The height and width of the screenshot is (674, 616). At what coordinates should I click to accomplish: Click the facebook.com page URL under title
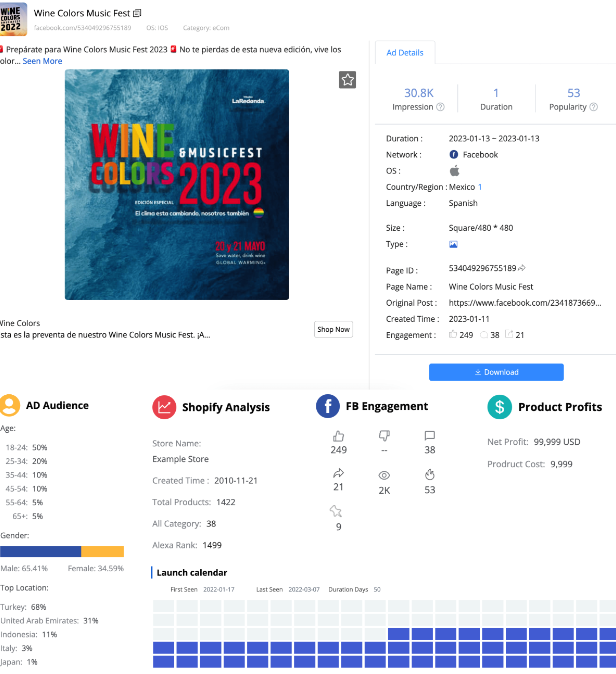coord(83,28)
